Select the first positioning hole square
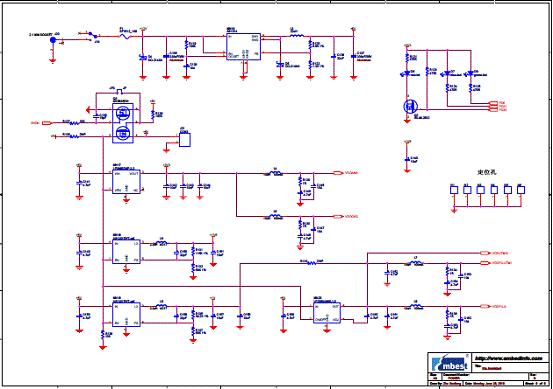The image size is (553, 389). pos(454,190)
